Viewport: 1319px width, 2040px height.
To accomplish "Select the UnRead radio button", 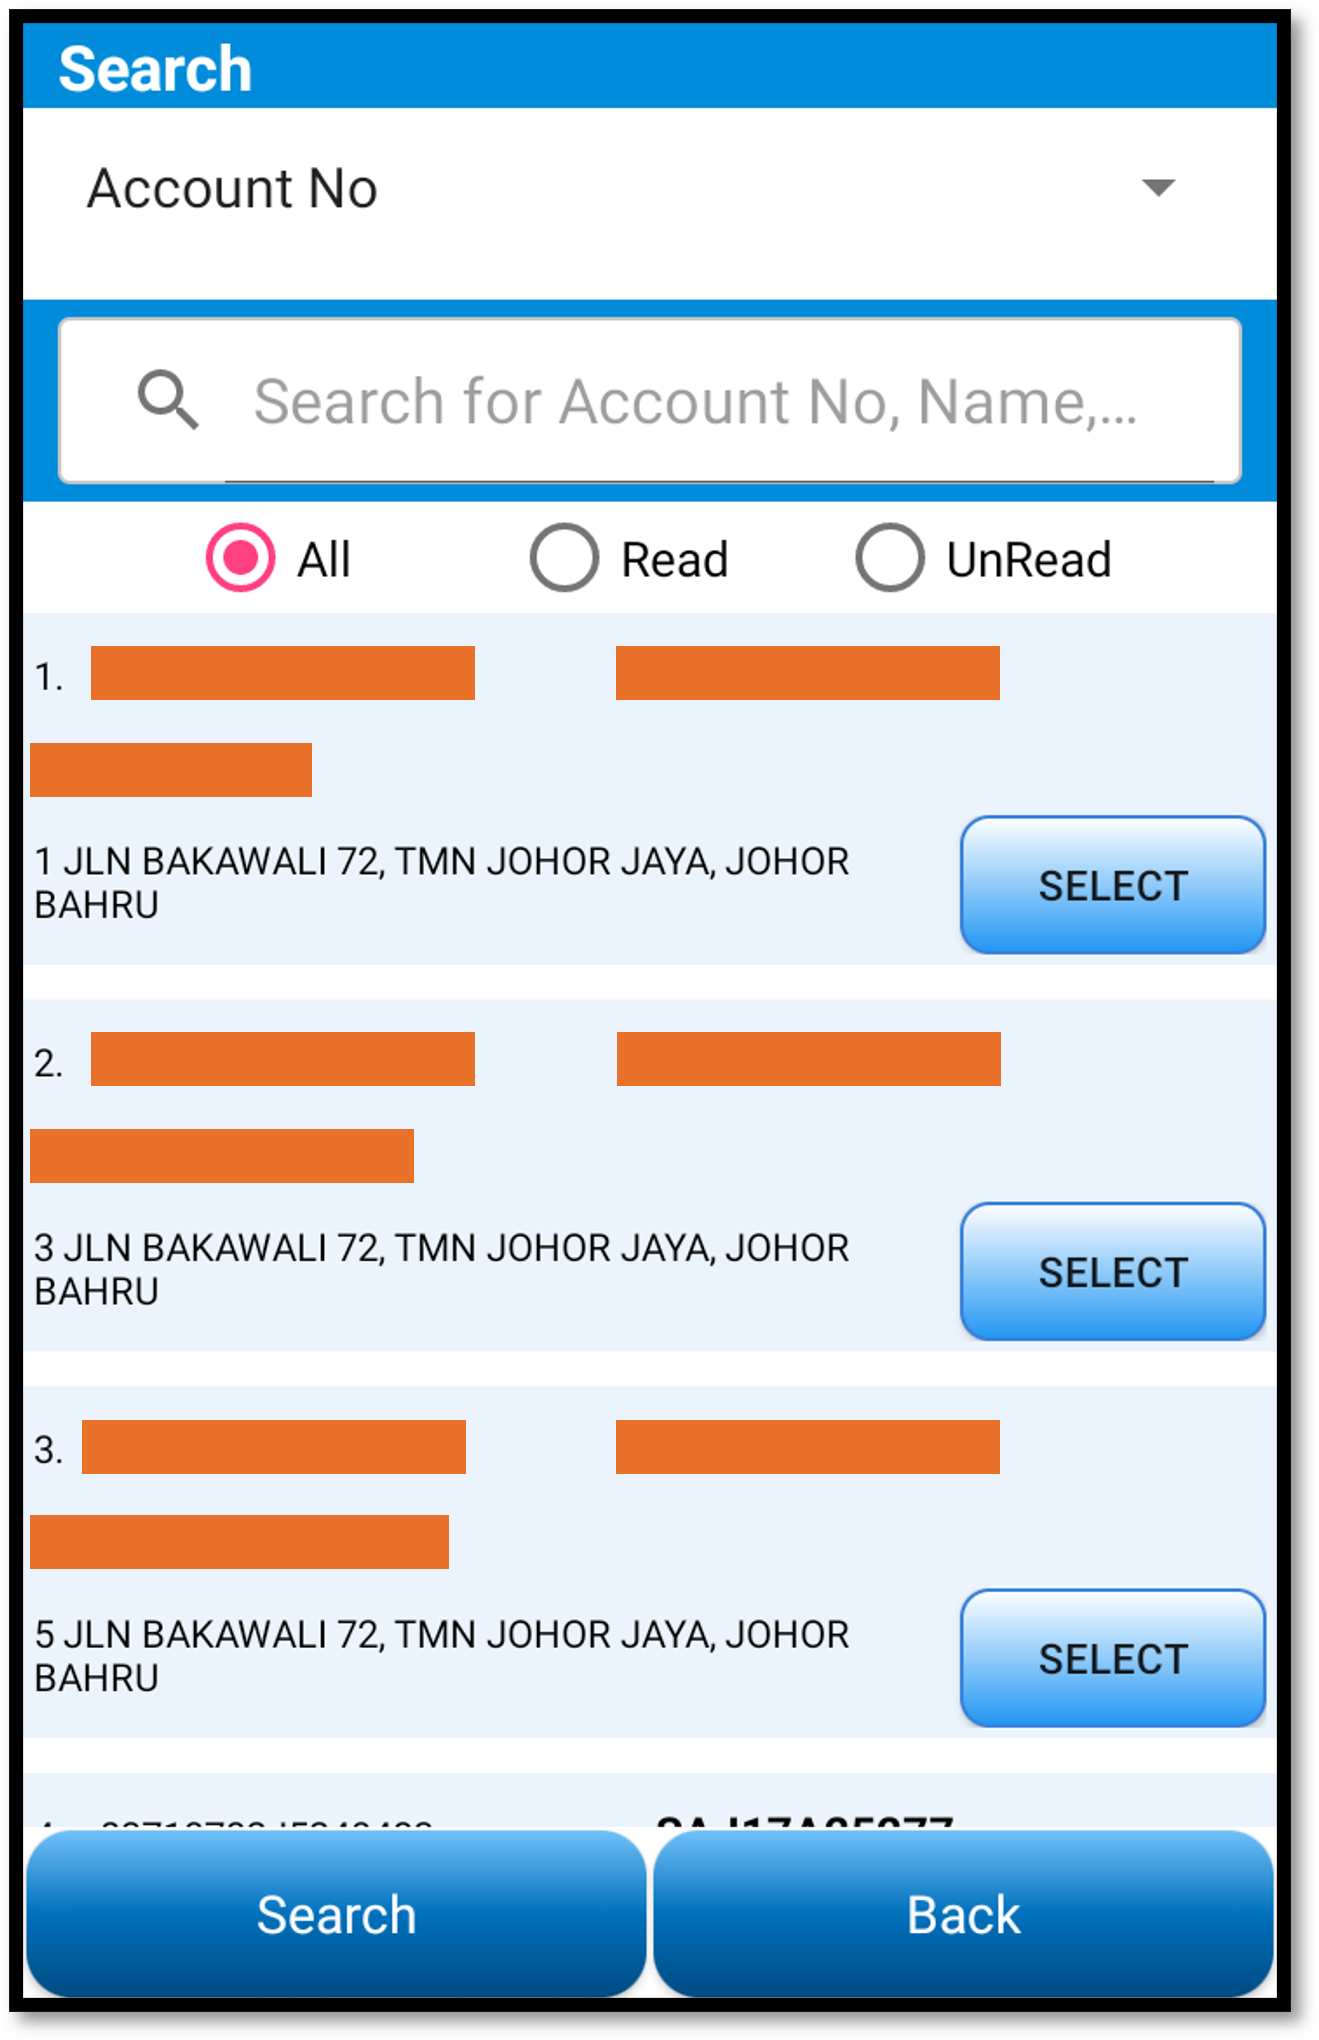I will click(x=889, y=558).
